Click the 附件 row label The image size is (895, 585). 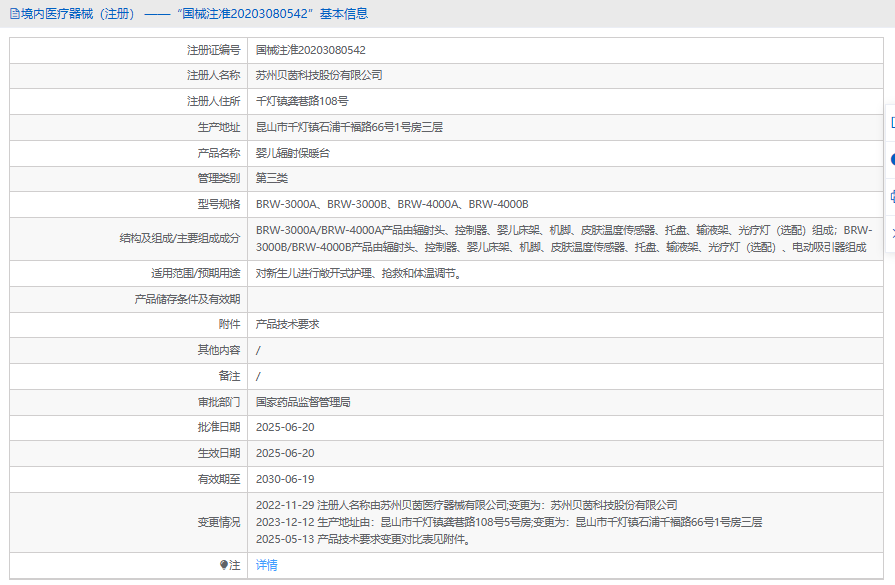point(229,324)
